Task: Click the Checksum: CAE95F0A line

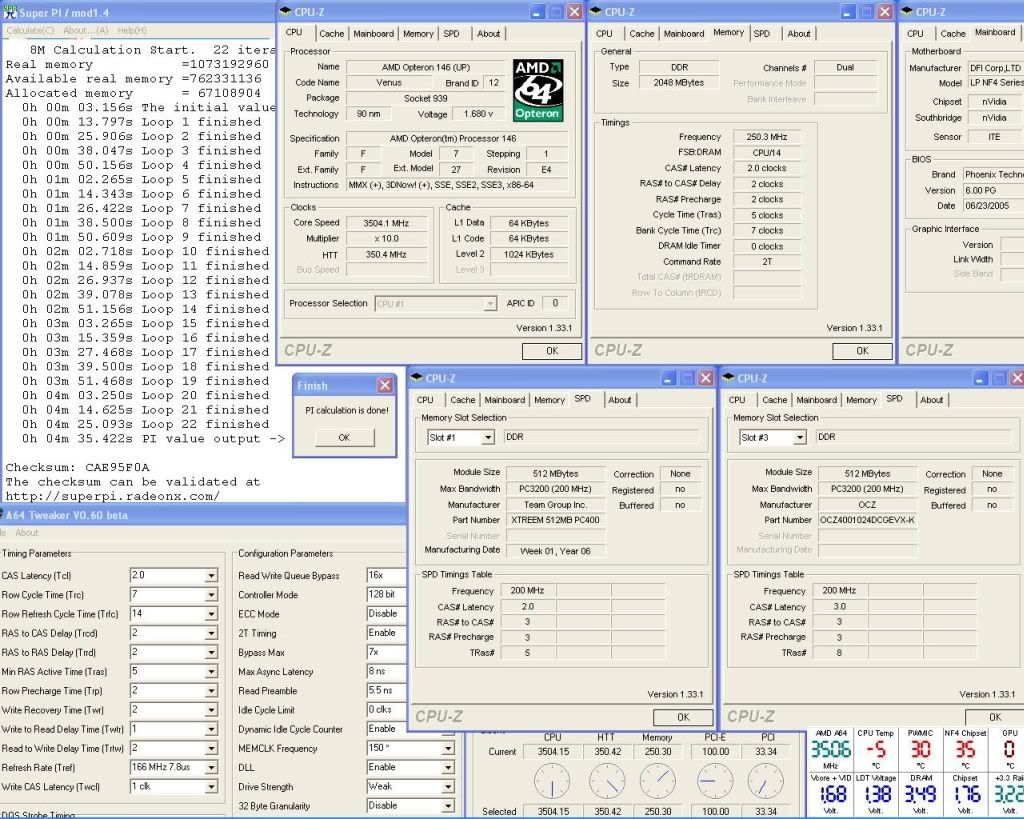Action: [x=78, y=468]
